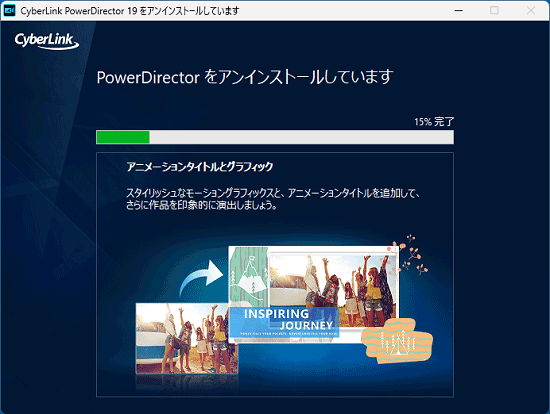Click the 'PowerDirector をアンインストールしています' heading
The height and width of the screenshot is (414, 550).
click(245, 77)
